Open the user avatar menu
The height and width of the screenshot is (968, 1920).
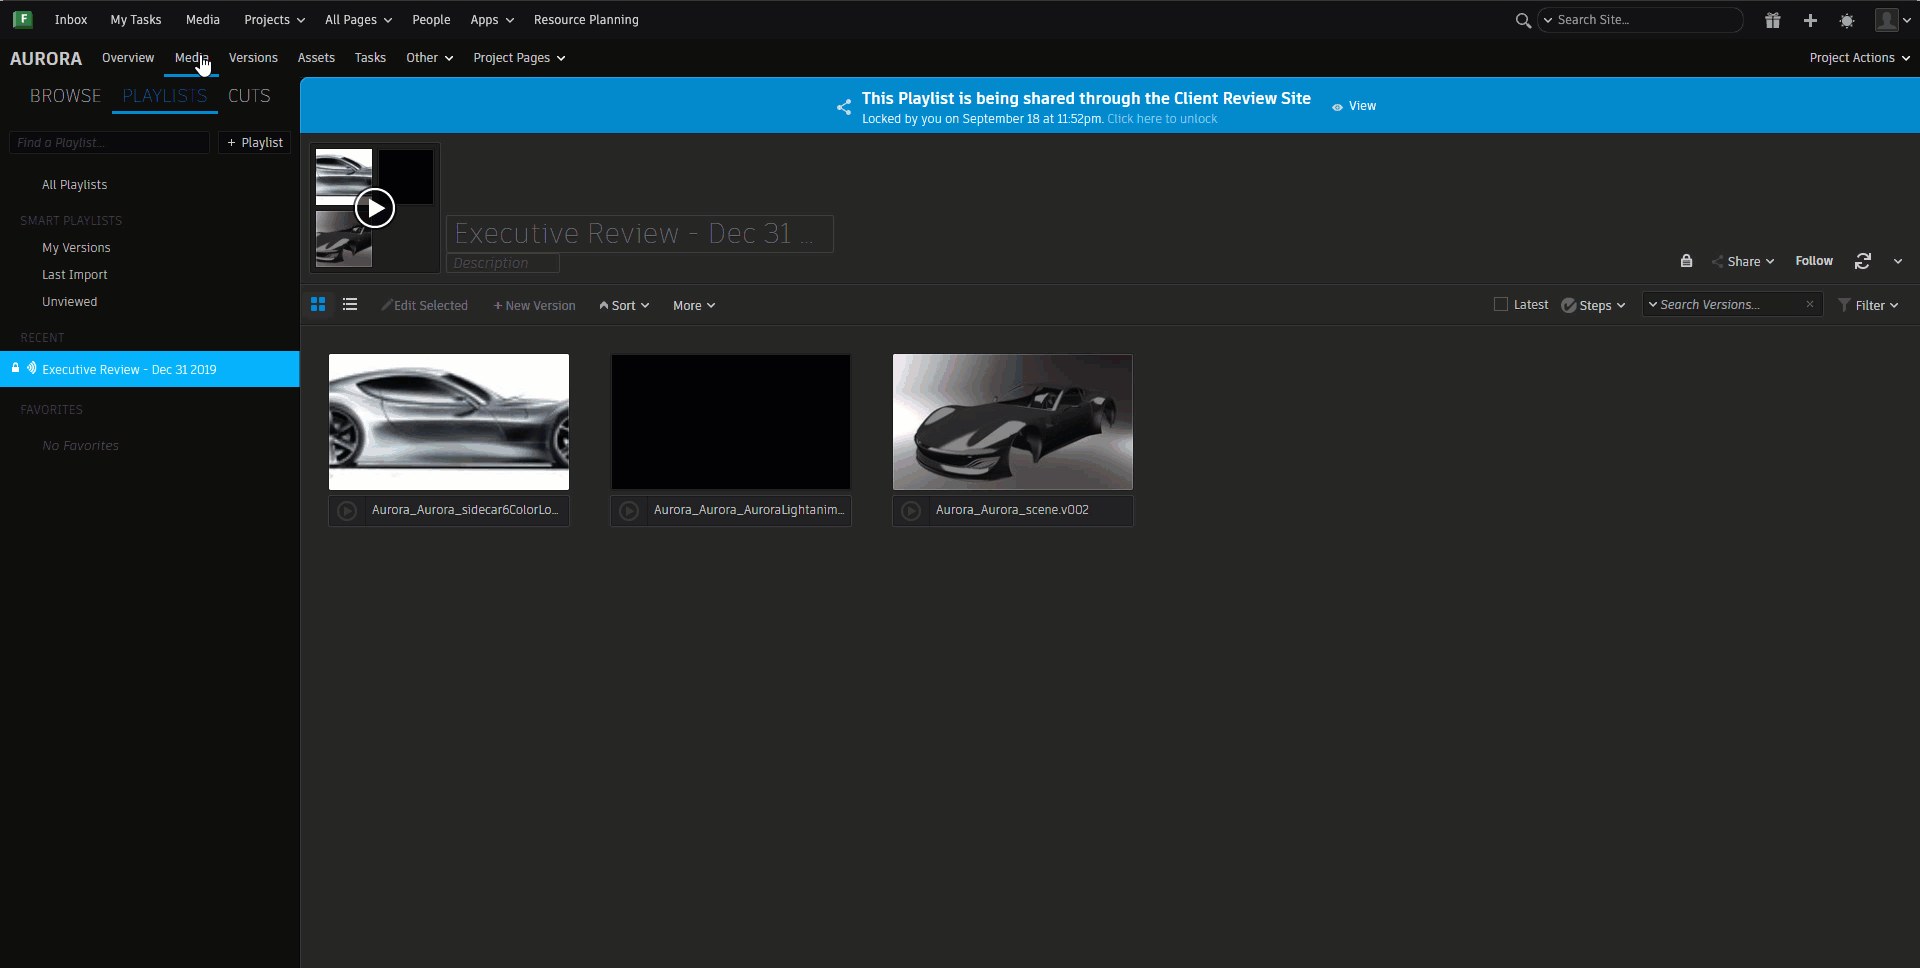tap(1892, 20)
